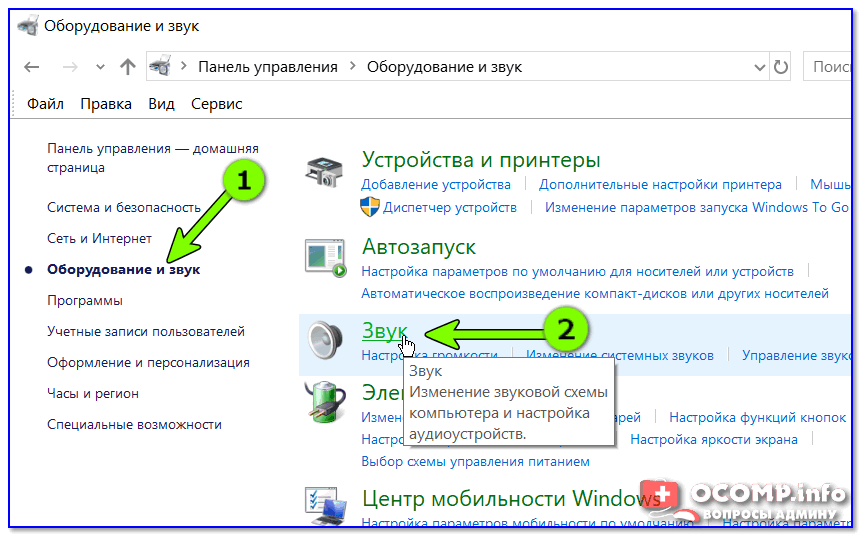Open Программы category
The height and width of the screenshot is (536, 861).
(85, 300)
